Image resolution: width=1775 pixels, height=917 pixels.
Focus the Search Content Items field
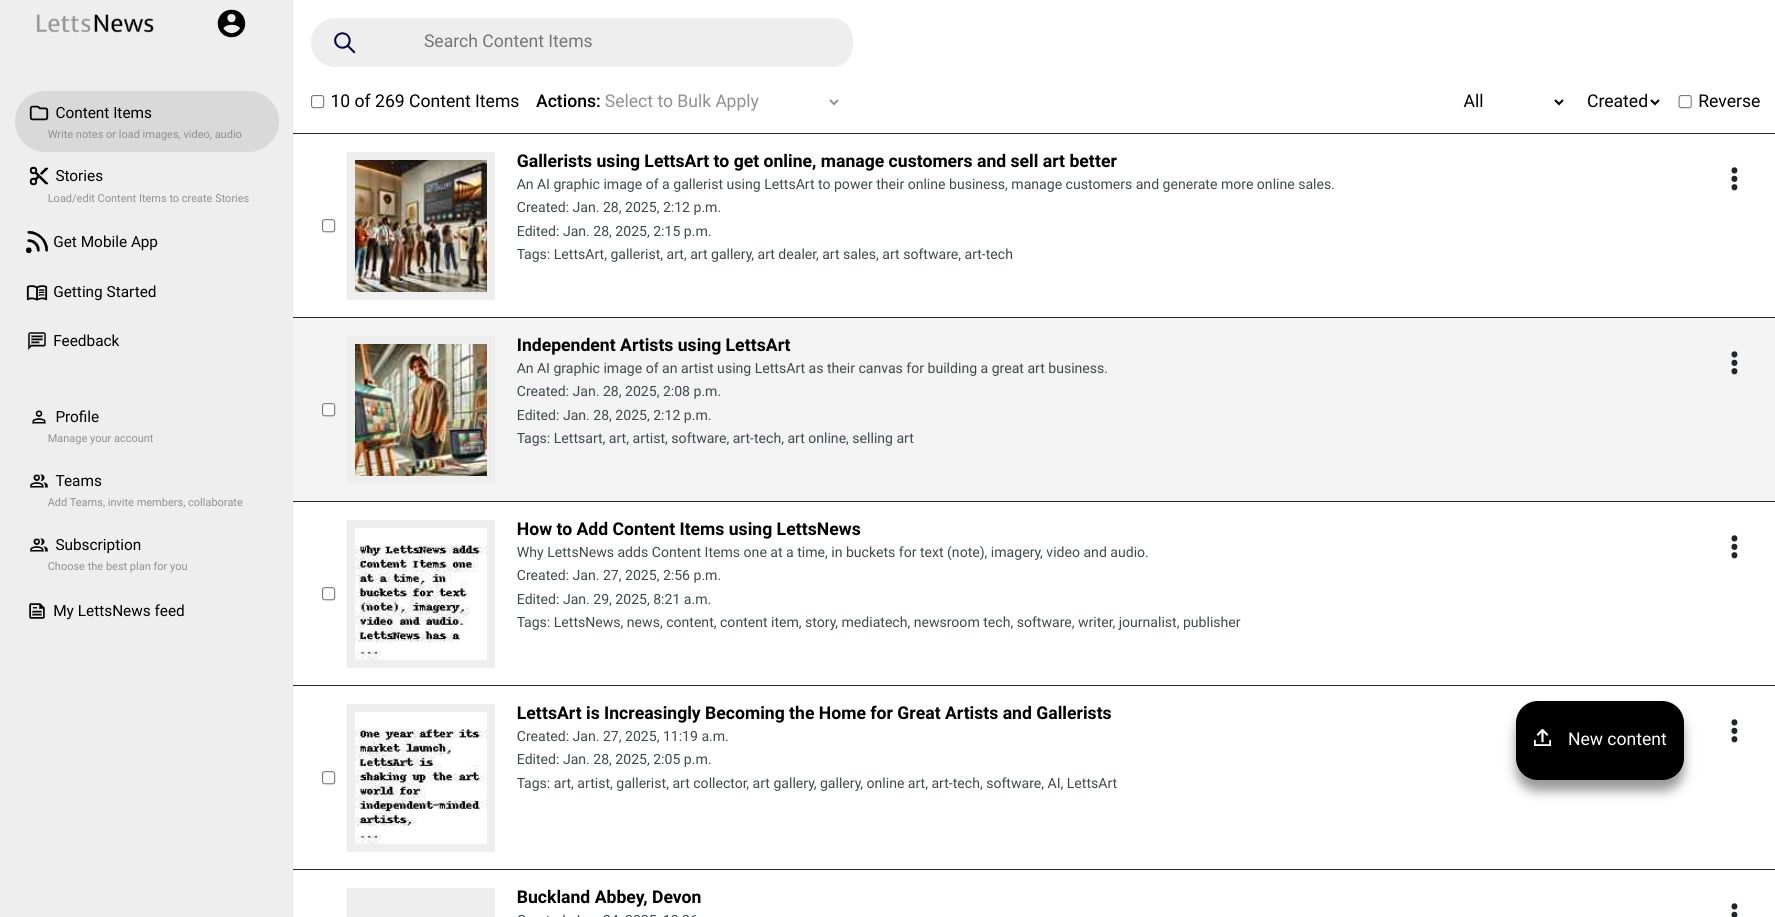point(582,42)
